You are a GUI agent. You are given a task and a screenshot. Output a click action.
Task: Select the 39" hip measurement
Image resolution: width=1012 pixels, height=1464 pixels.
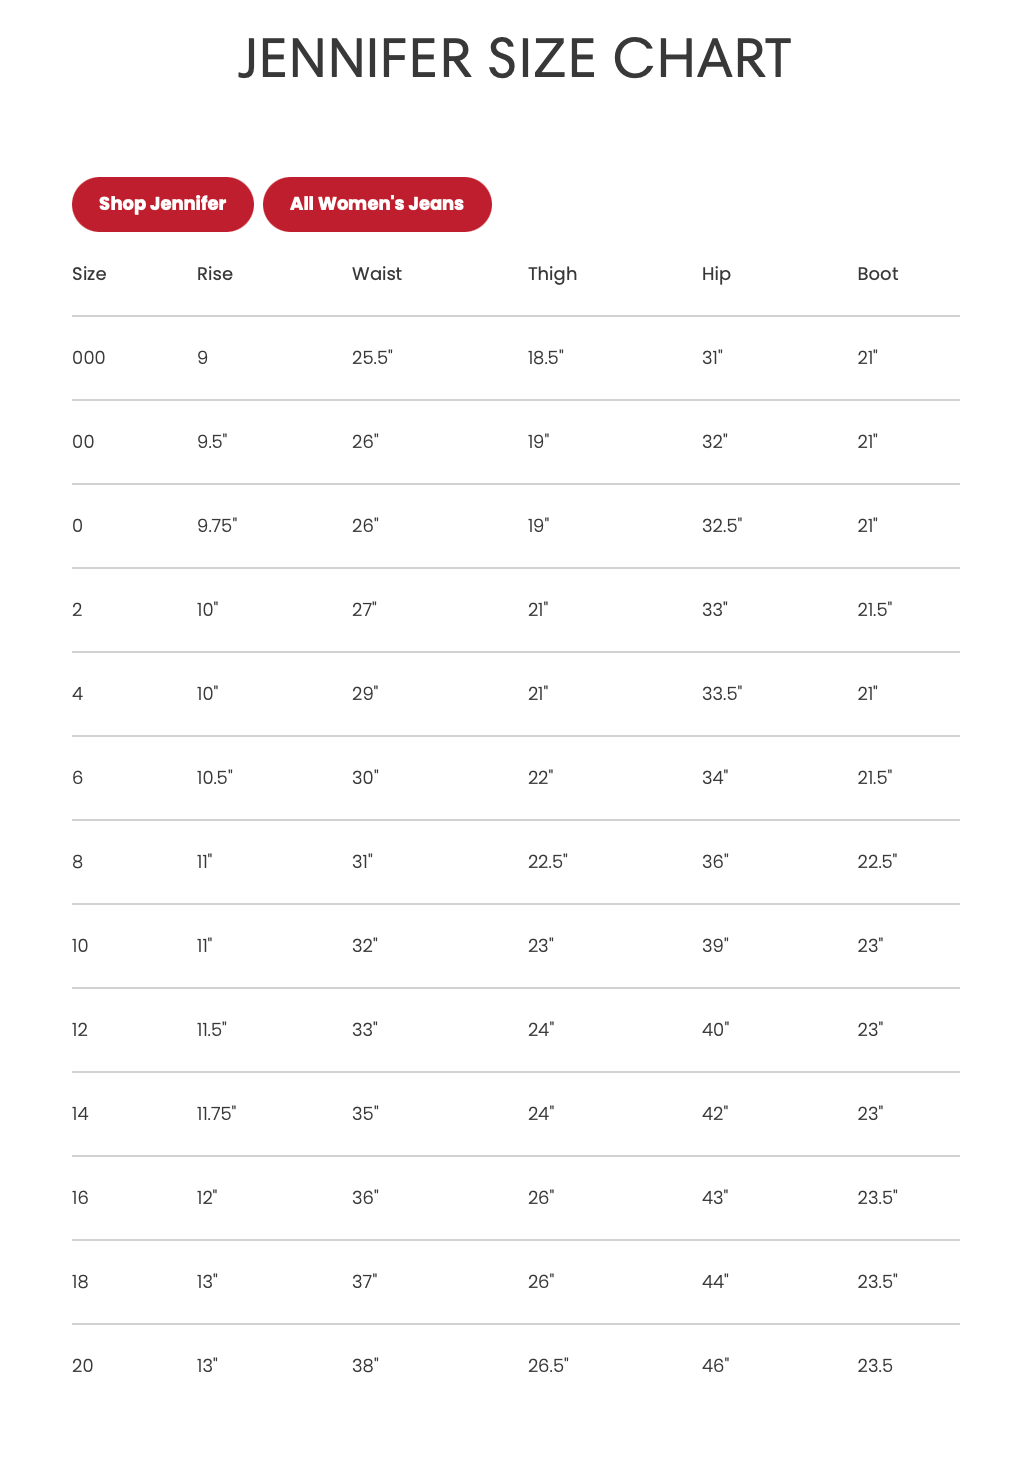coord(715,946)
